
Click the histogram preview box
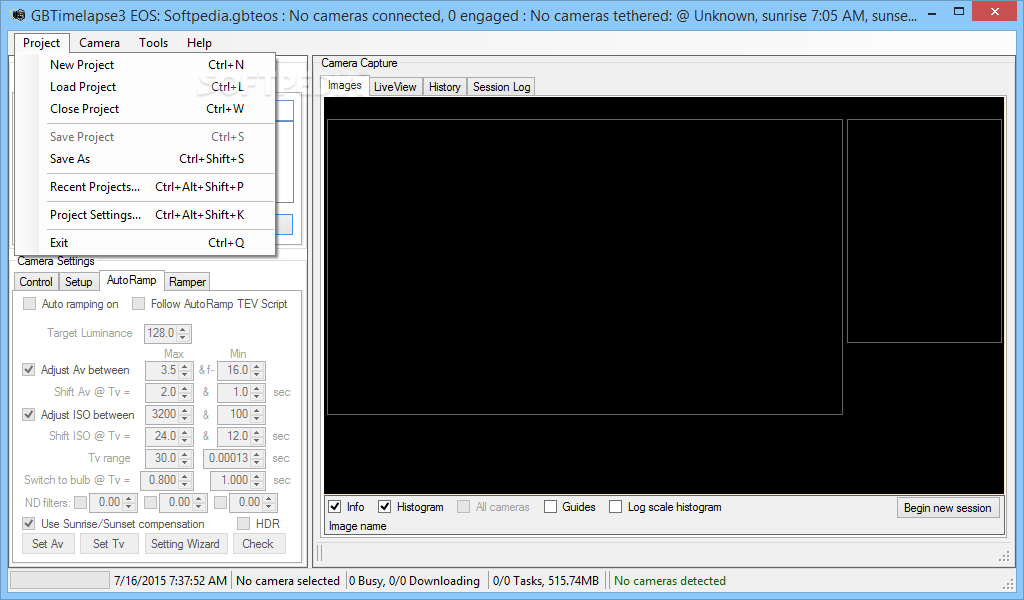pos(924,231)
